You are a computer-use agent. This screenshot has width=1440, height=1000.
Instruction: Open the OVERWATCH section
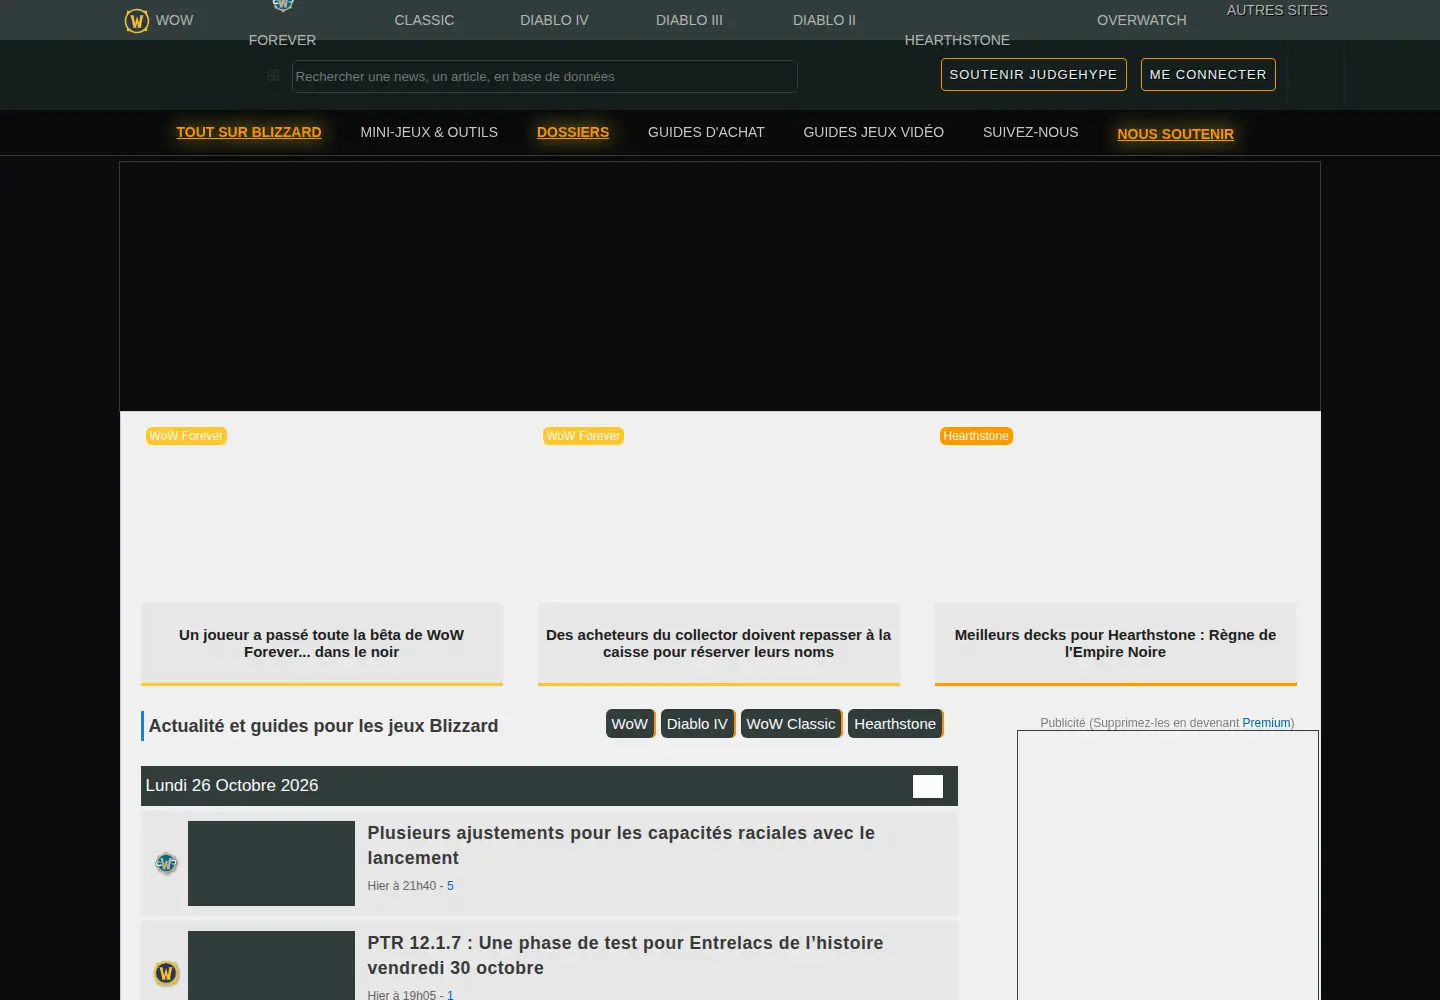point(1141,20)
